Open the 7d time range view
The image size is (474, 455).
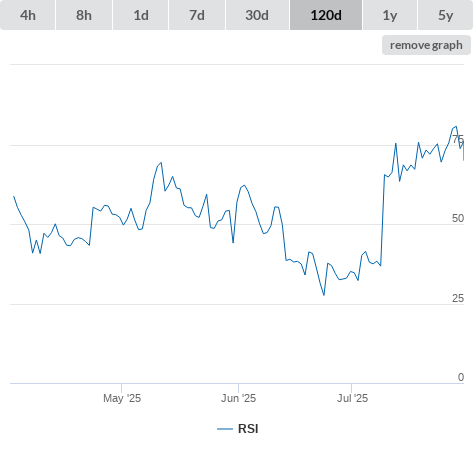click(197, 15)
